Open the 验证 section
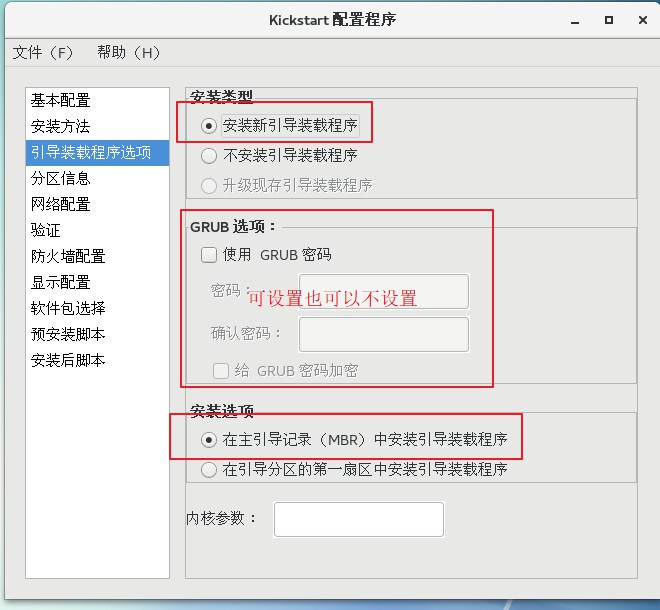The width and height of the screenshot is (660, 610). point(97,230)
